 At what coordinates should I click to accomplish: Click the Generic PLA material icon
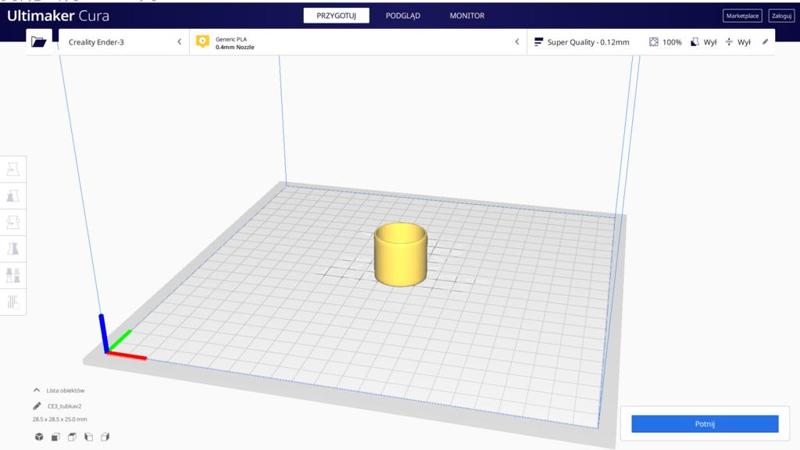203,41
